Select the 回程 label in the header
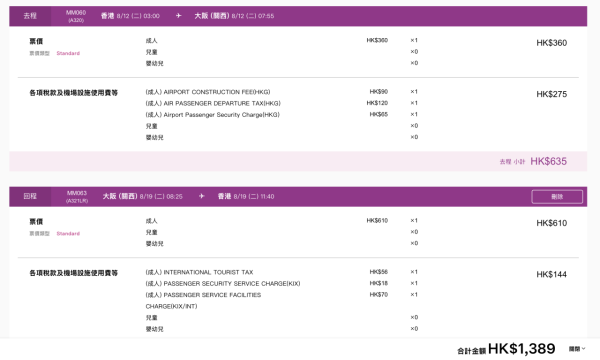This screenshot has height=360, width=600. (30, 196)
